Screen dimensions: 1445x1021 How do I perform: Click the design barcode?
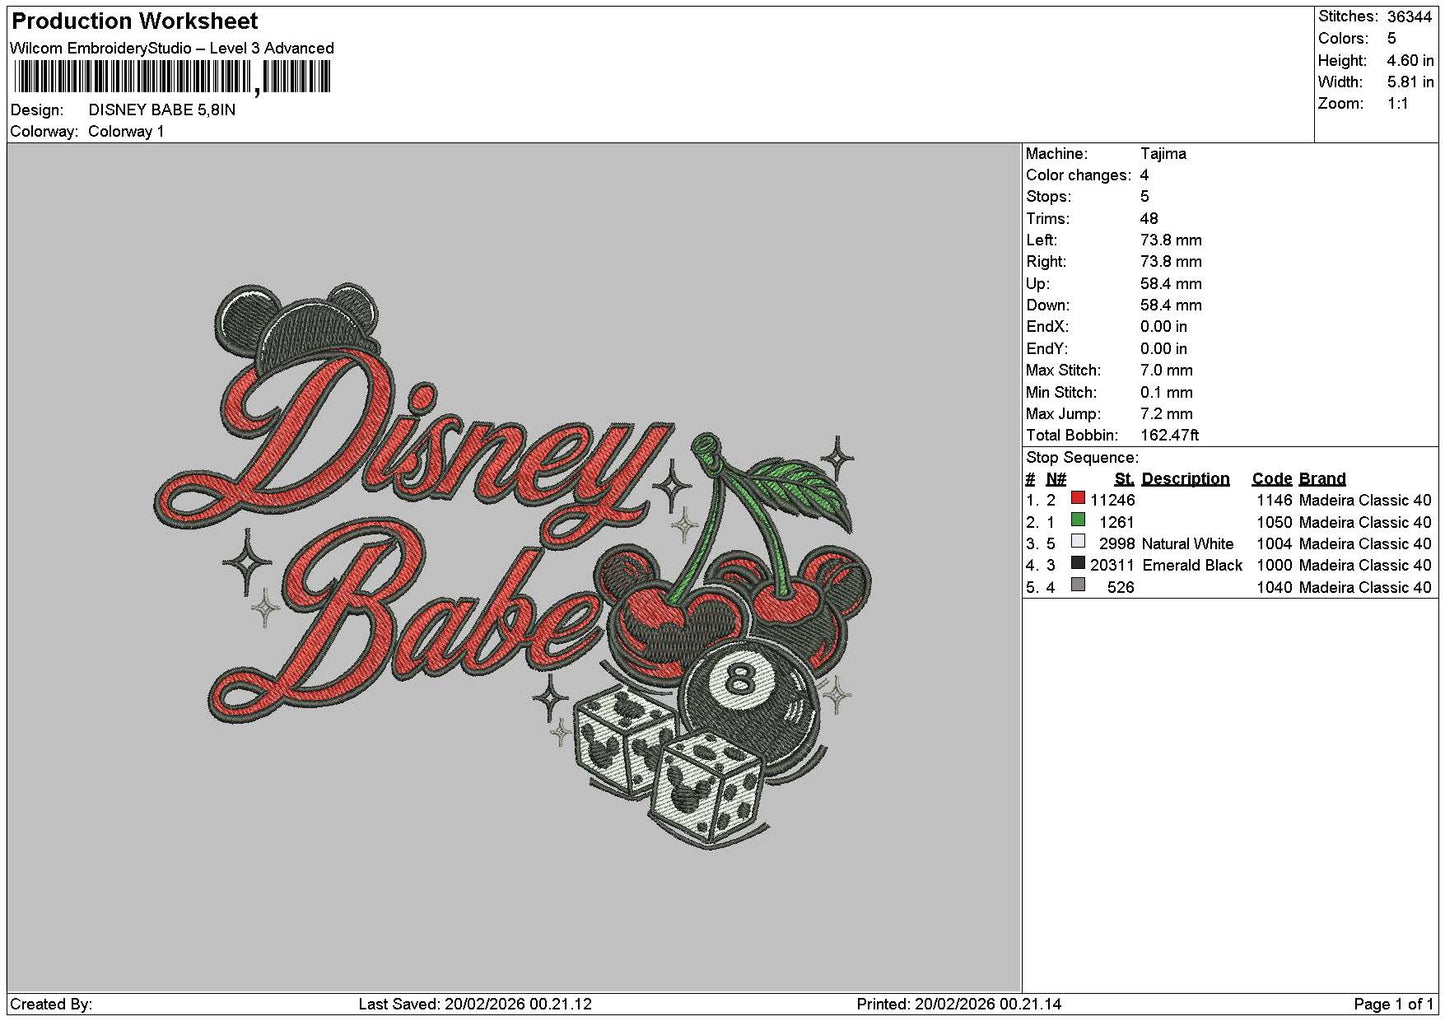click(170, 77)
